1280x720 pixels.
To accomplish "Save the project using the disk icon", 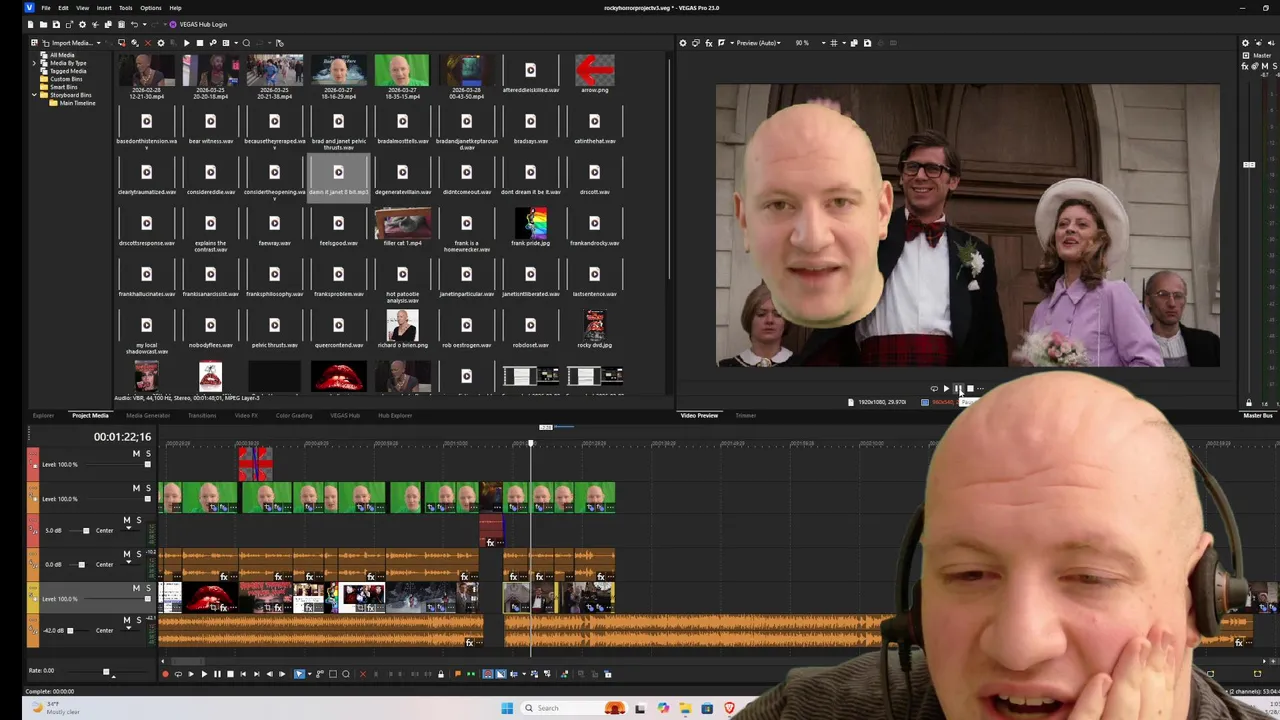I will [56, 24].
